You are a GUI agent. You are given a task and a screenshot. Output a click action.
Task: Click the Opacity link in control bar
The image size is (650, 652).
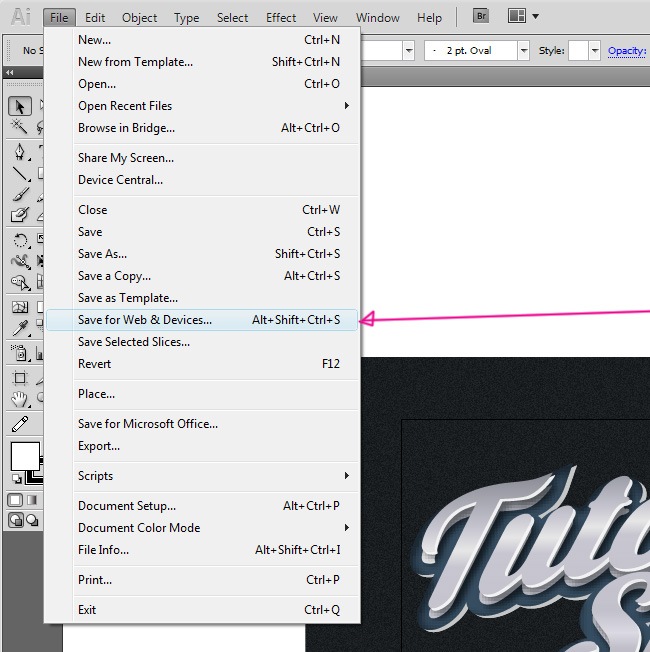[x=627, y=51]
